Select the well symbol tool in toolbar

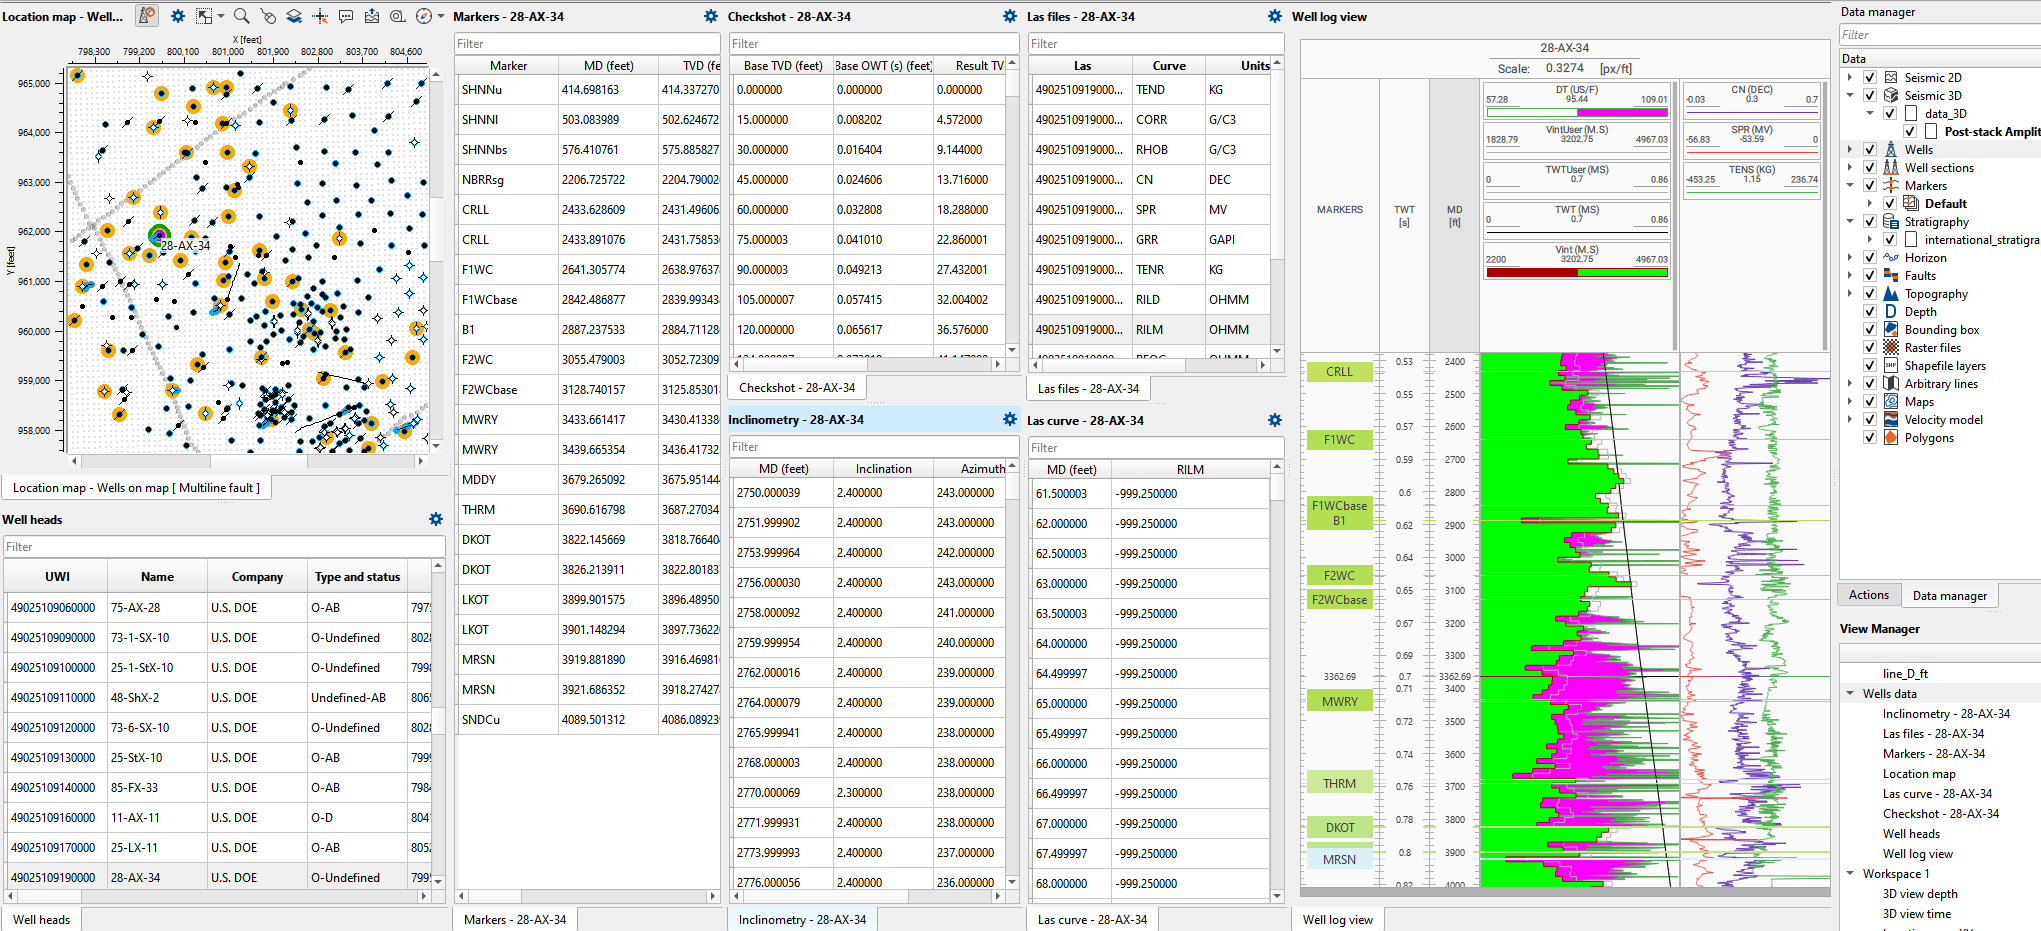click(x=147, y=16)
